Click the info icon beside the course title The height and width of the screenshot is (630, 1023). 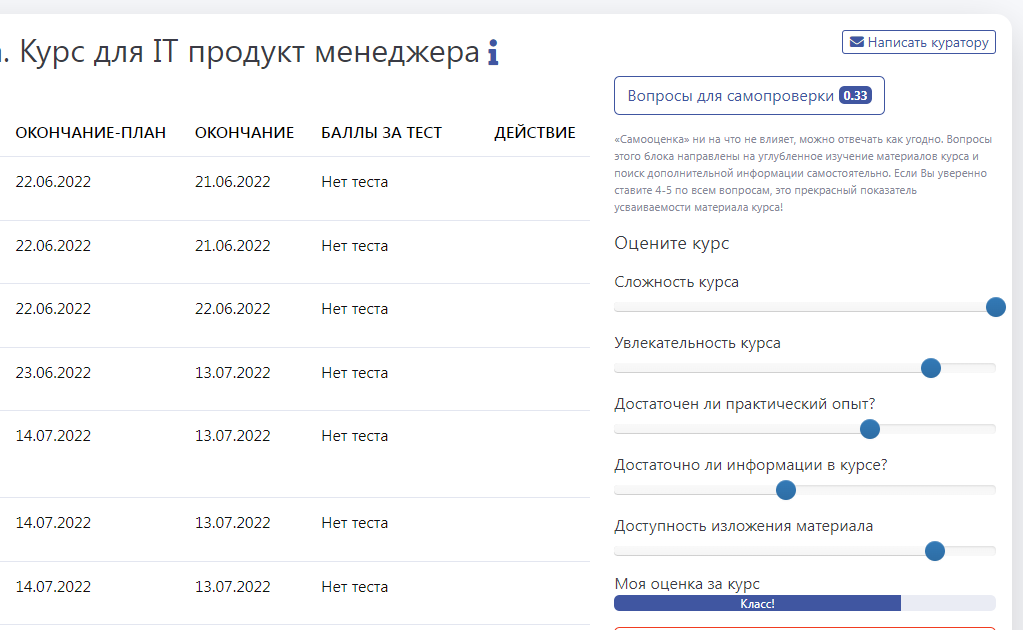pos(493,53)
